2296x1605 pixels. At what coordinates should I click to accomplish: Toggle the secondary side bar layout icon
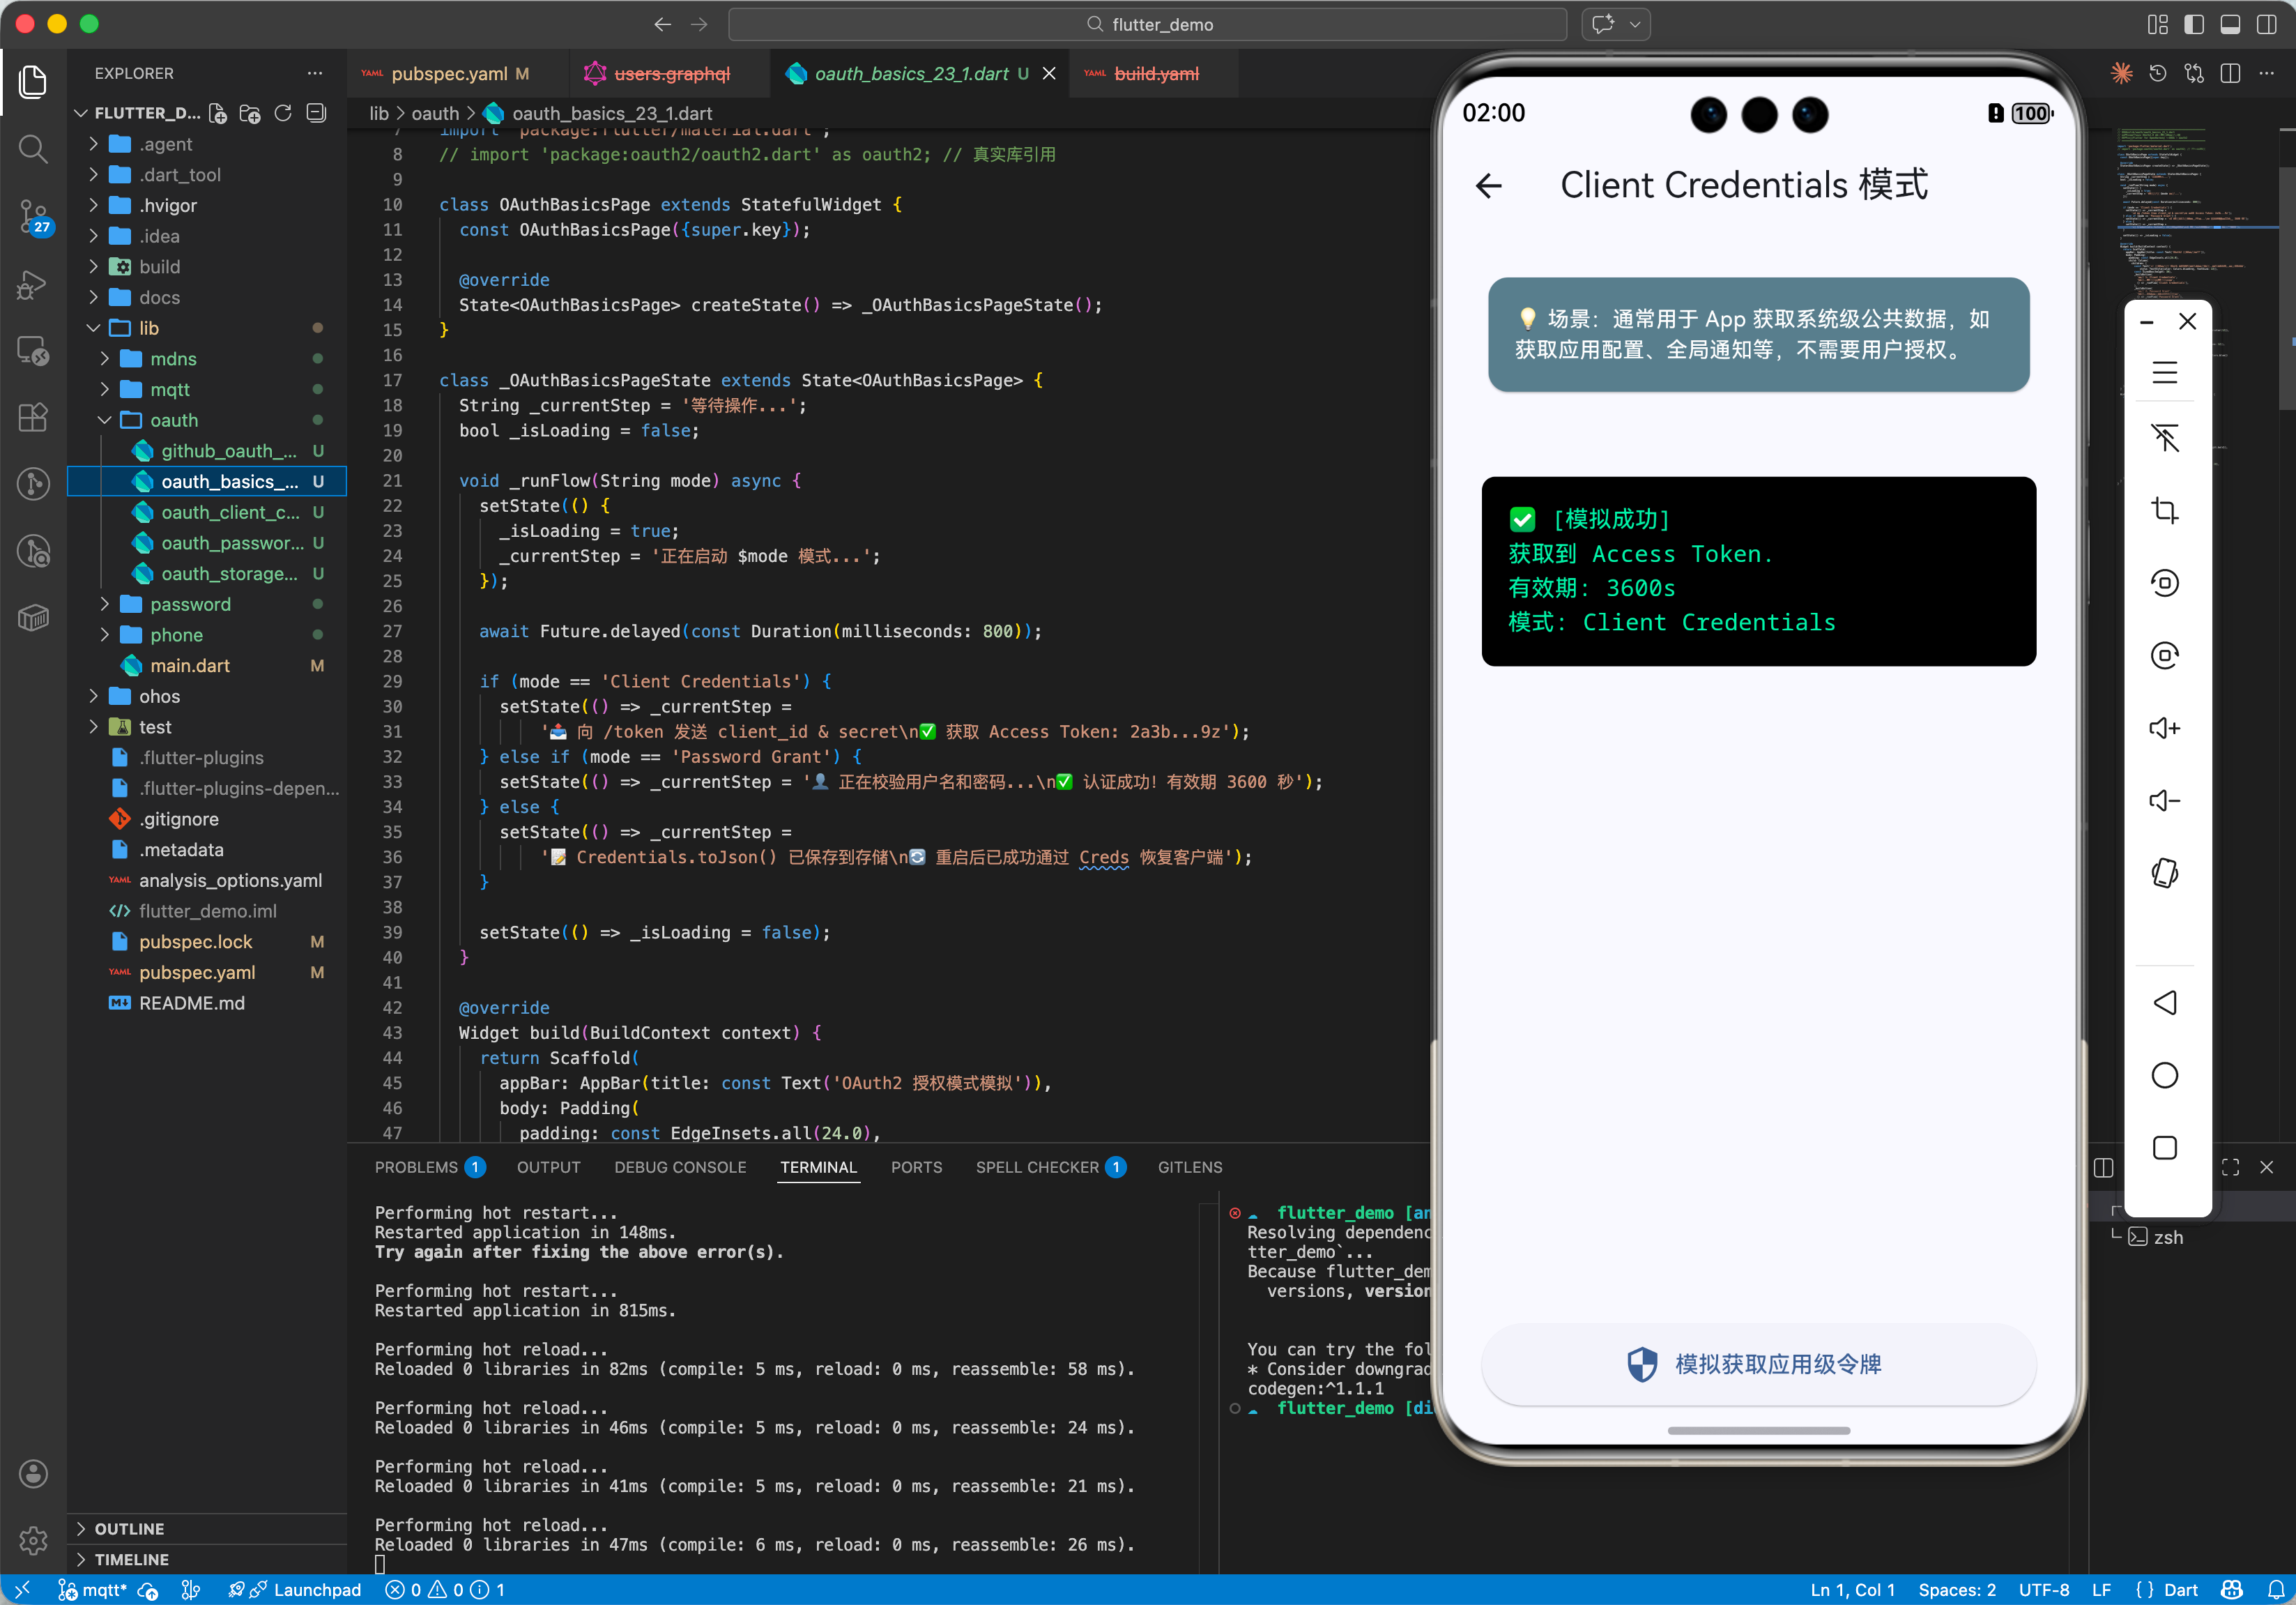tap(2266, 24)
